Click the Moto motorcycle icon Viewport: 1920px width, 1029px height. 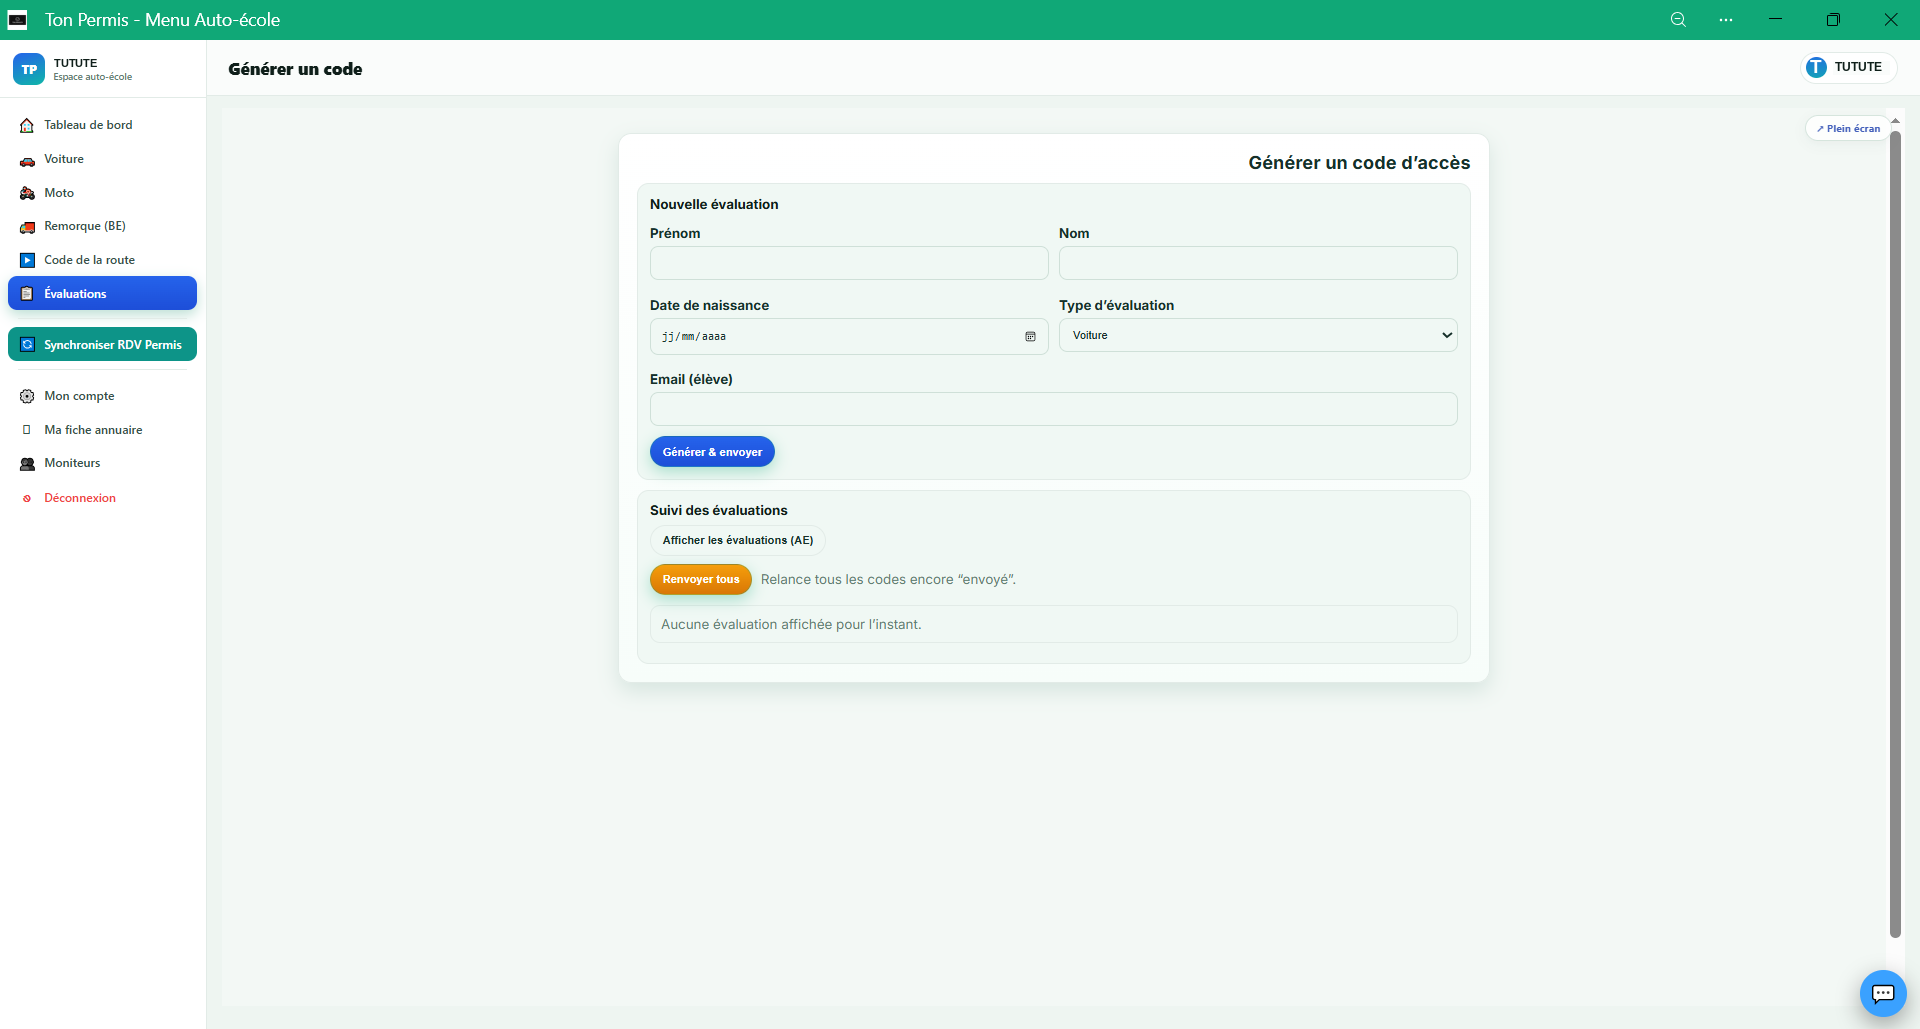[27, 193]
